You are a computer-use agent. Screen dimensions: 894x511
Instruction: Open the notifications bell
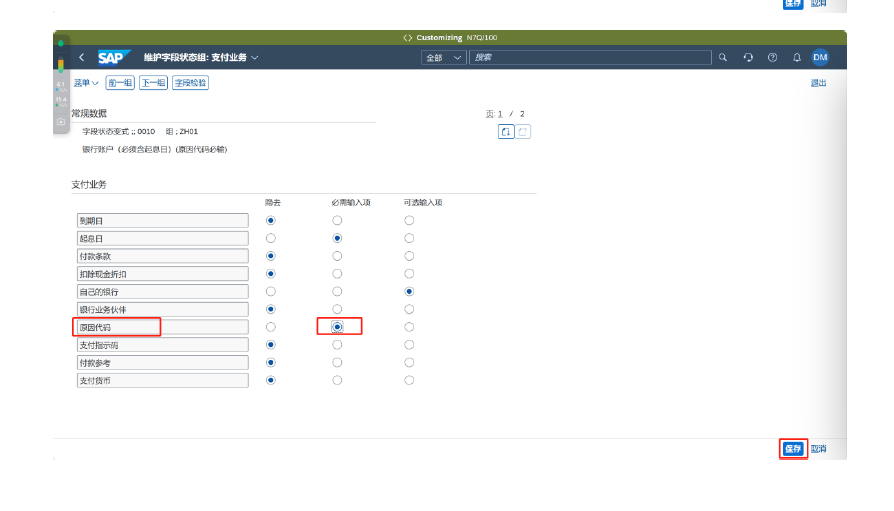(797, 58)
